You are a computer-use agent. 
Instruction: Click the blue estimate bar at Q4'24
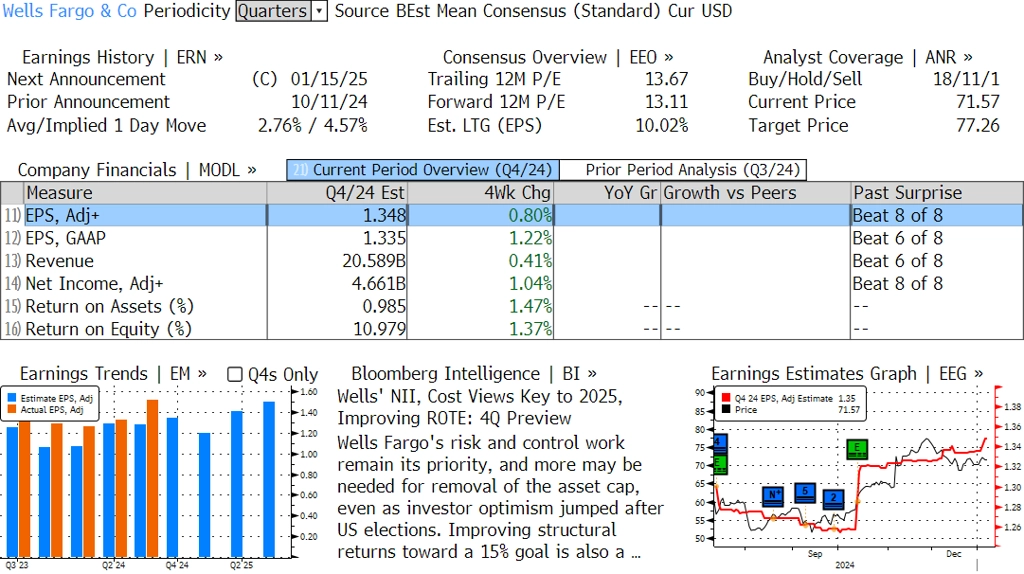click(x=172, y=488)
